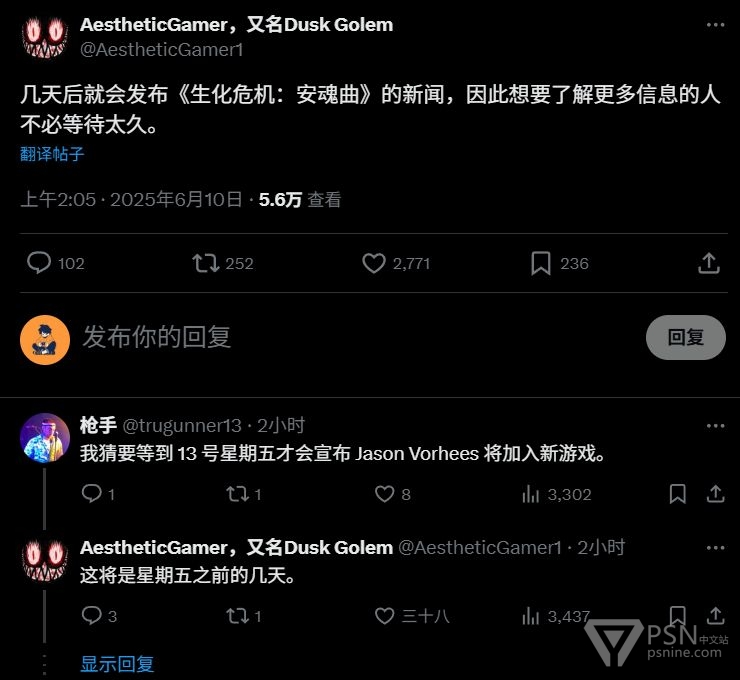Open trugunner13's profile avatar

coord(45,438)
